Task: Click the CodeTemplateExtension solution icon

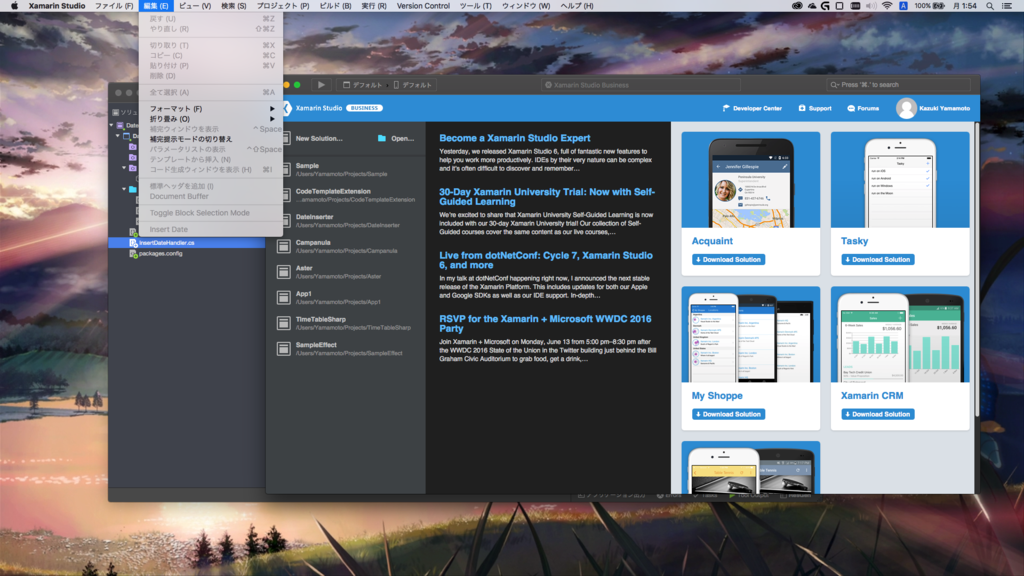Action: [x=285, y=195]
